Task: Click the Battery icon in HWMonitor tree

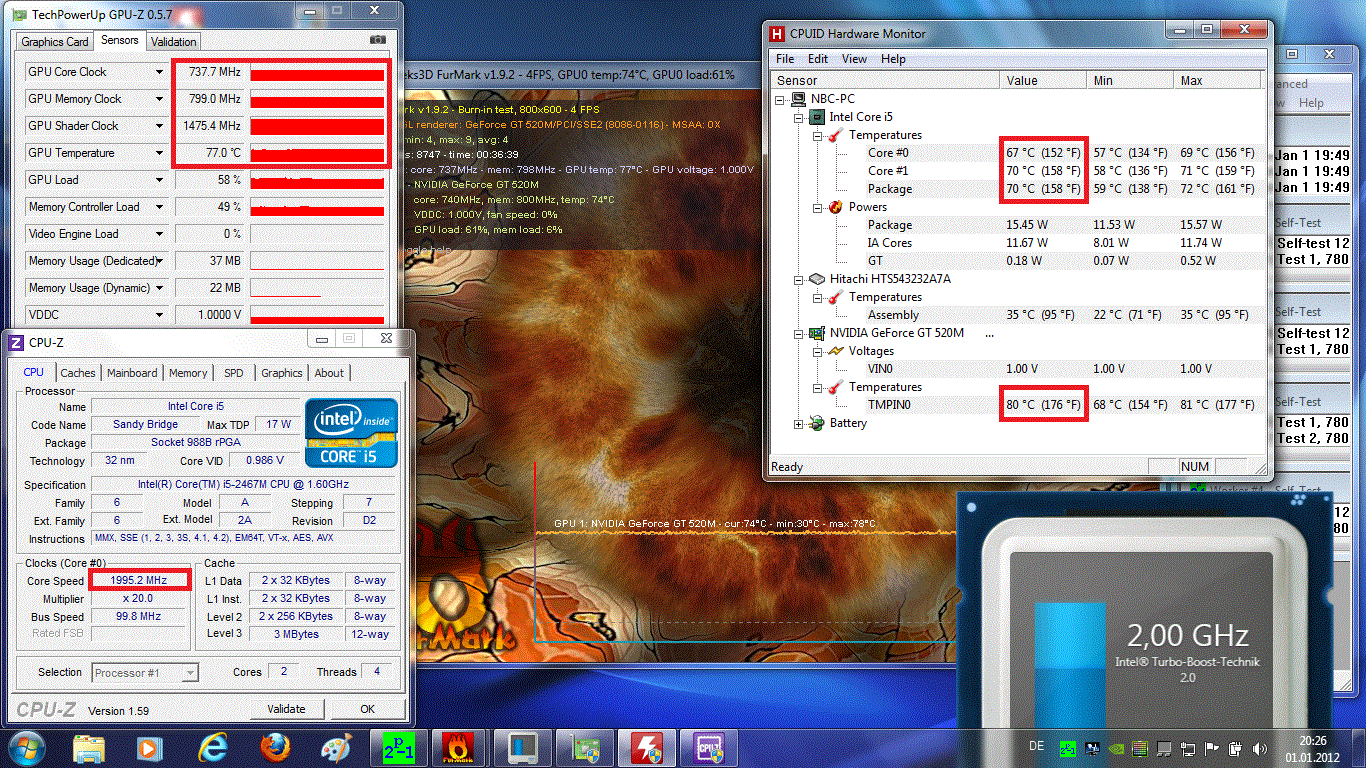Action: coord(817,423)
